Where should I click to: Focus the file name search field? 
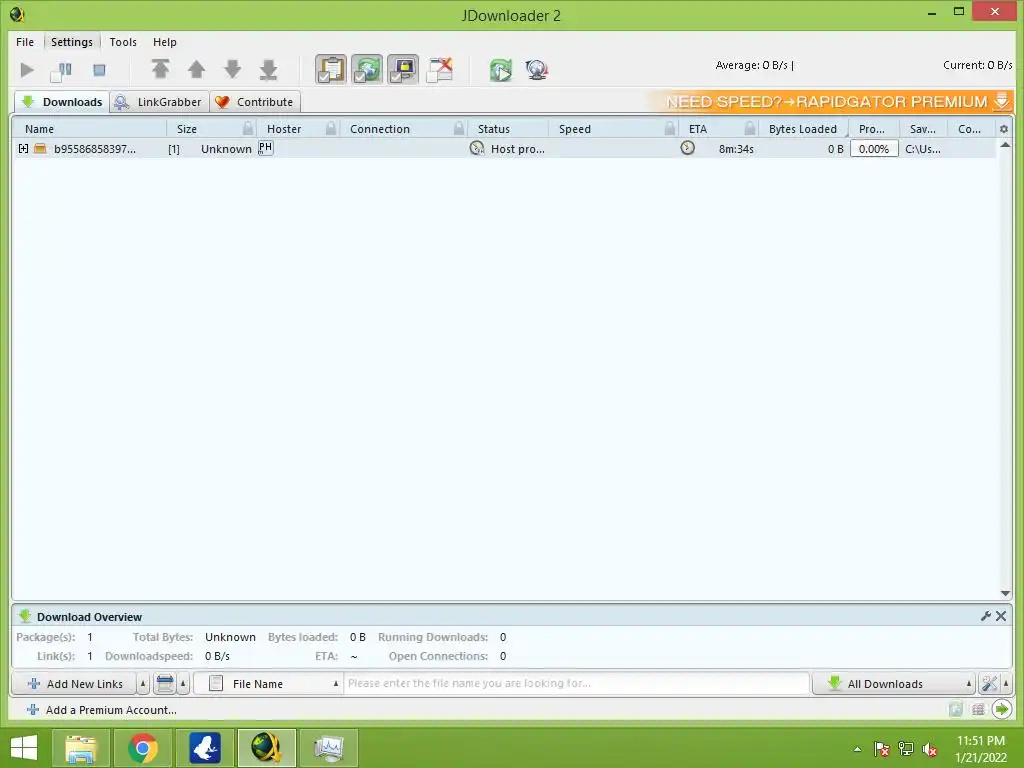[x=577, y=683]
